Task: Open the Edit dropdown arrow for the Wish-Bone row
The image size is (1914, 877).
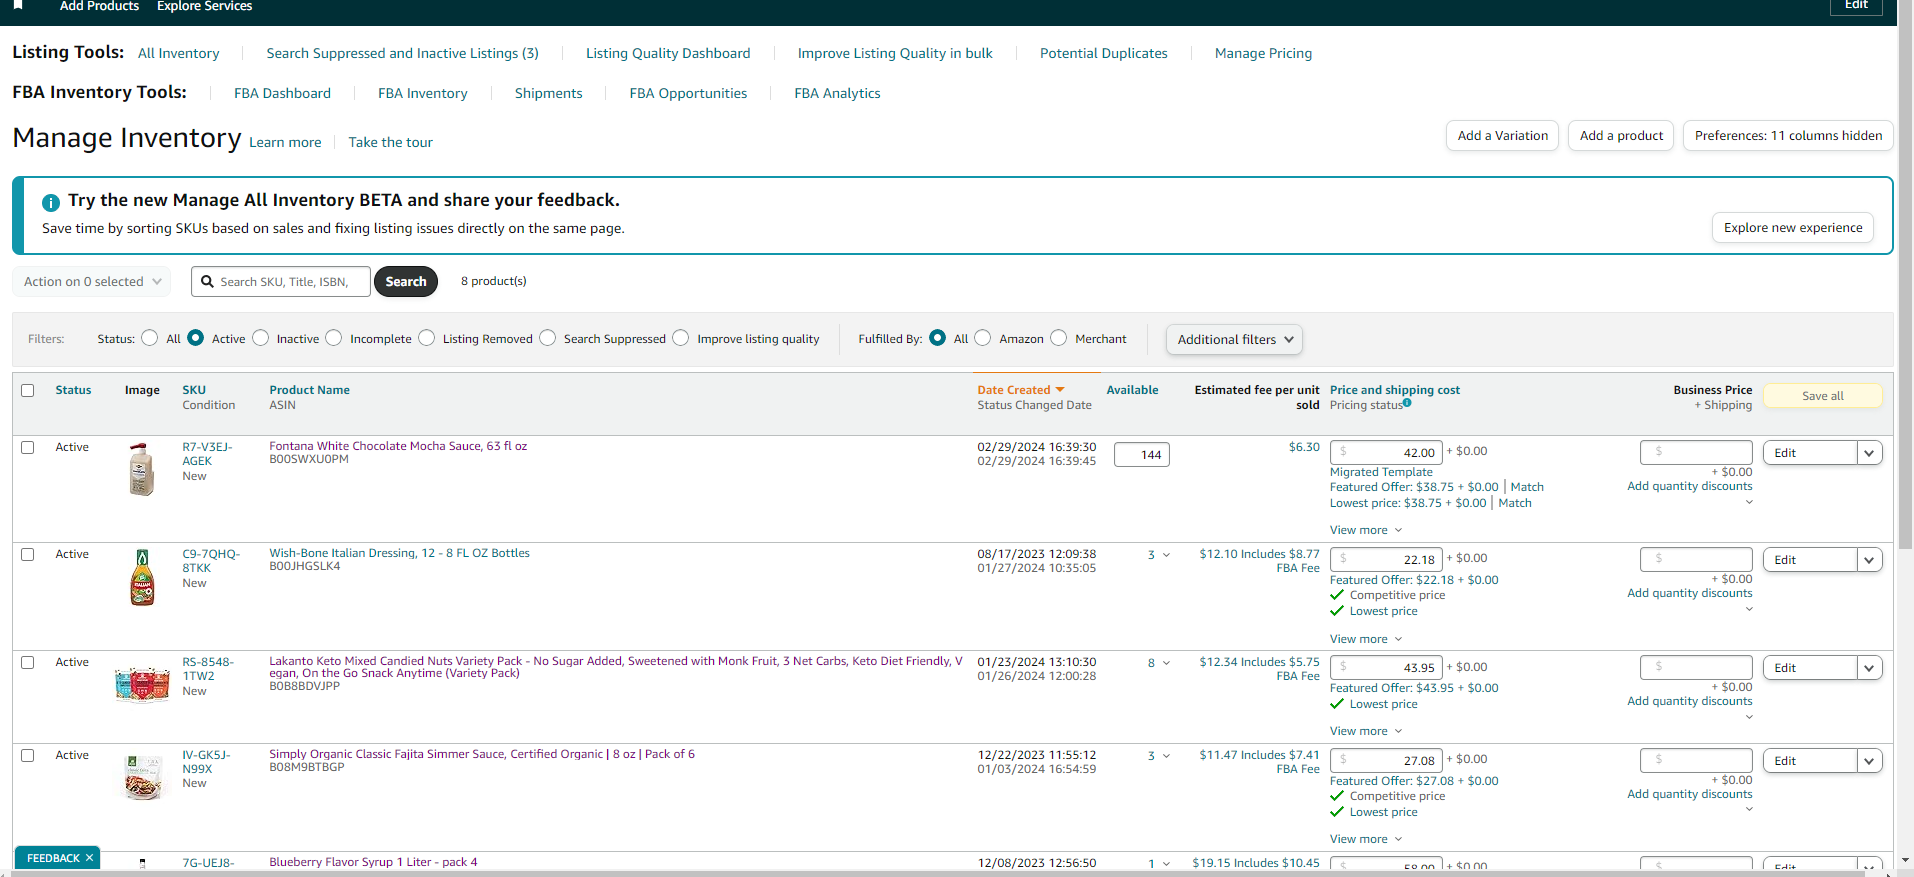Action: 1869,560
